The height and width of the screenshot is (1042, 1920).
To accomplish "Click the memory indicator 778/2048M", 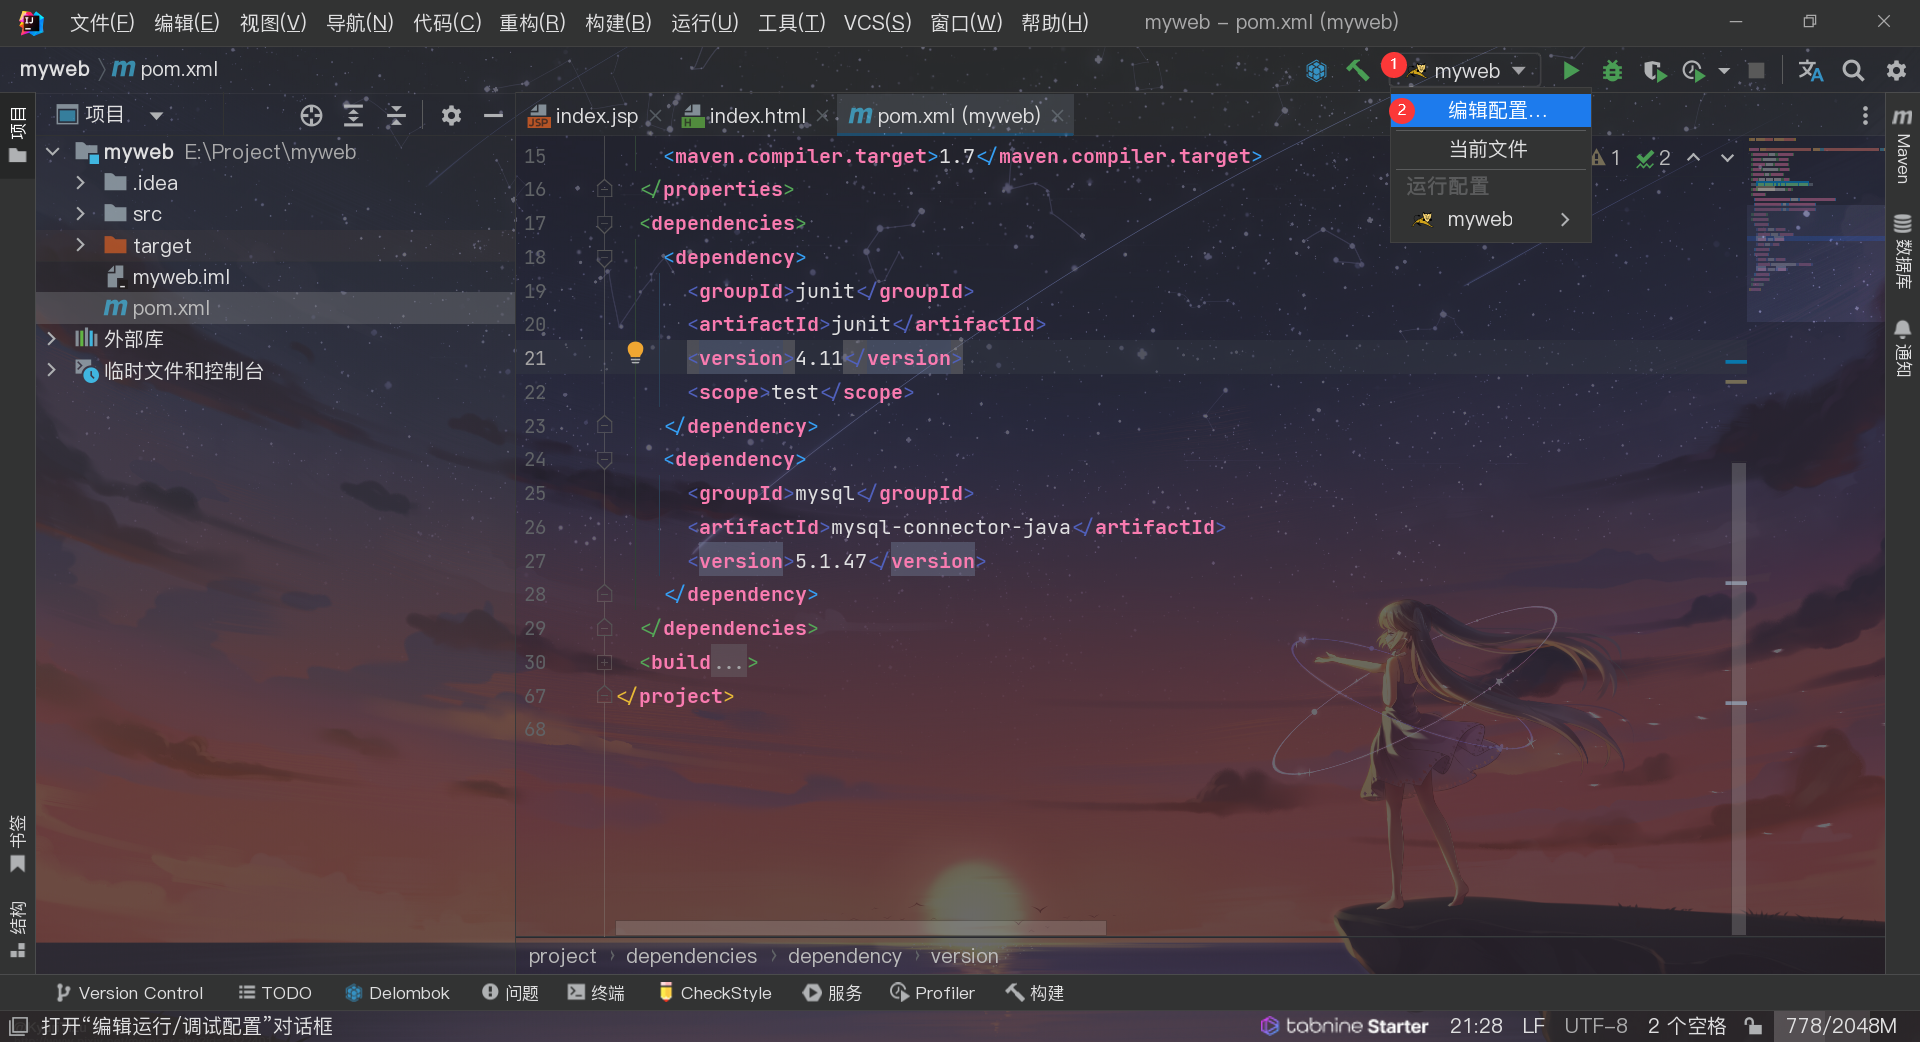I will pos(1841,1026).
